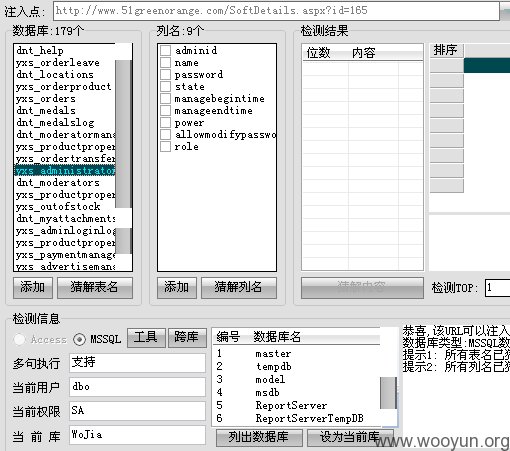
Task: Enable the name column checkbox
Action: point(165,62)
